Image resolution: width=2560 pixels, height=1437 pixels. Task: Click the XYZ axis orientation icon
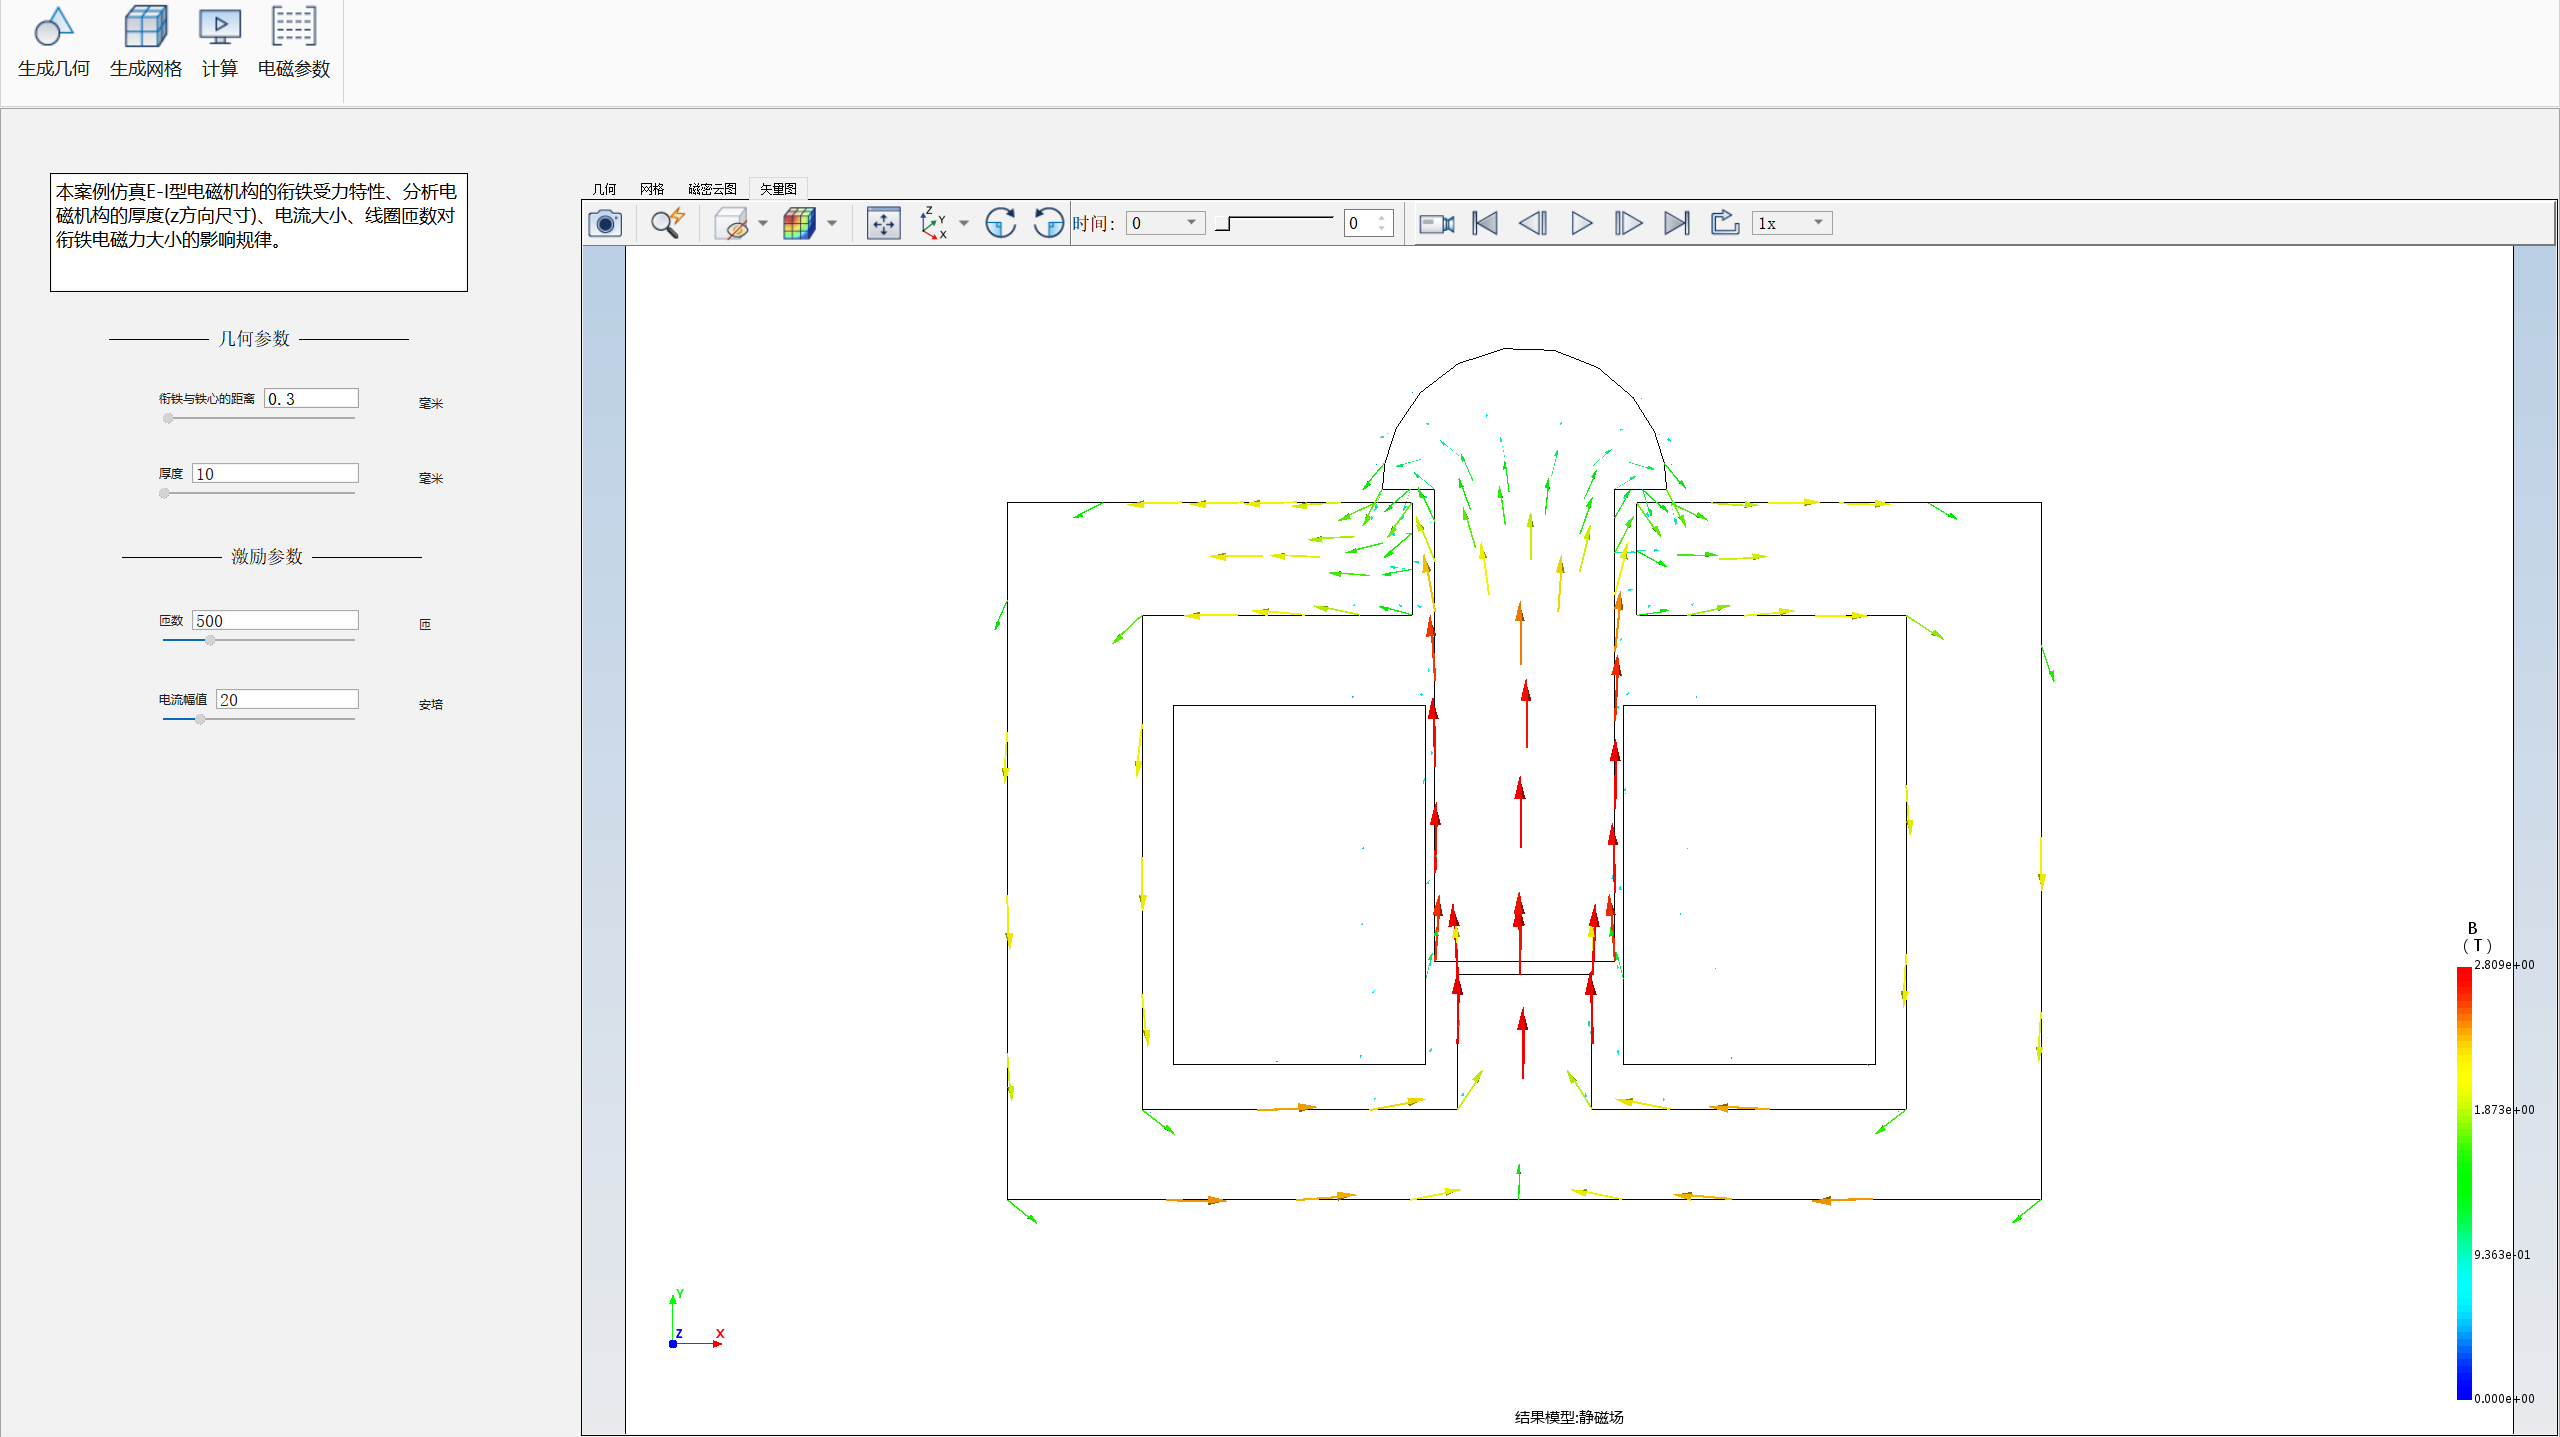point(934,223)
